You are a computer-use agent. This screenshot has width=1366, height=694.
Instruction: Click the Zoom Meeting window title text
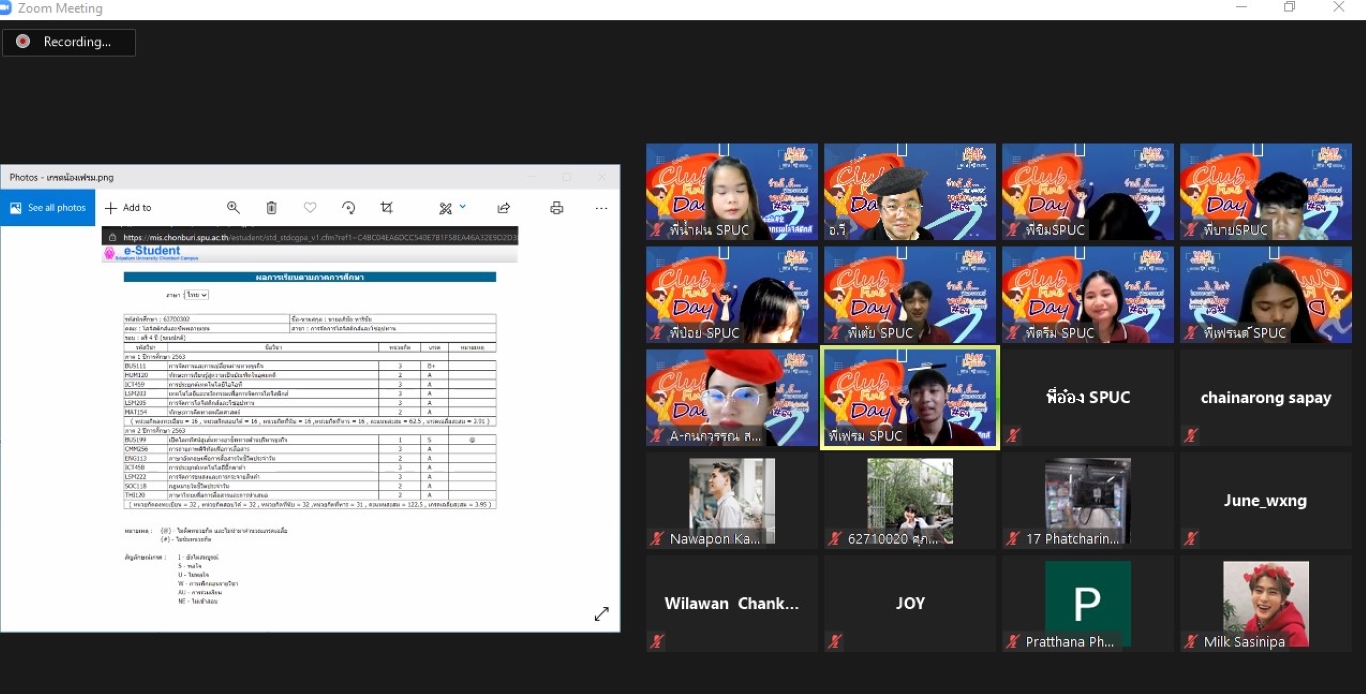coord(60,8)
